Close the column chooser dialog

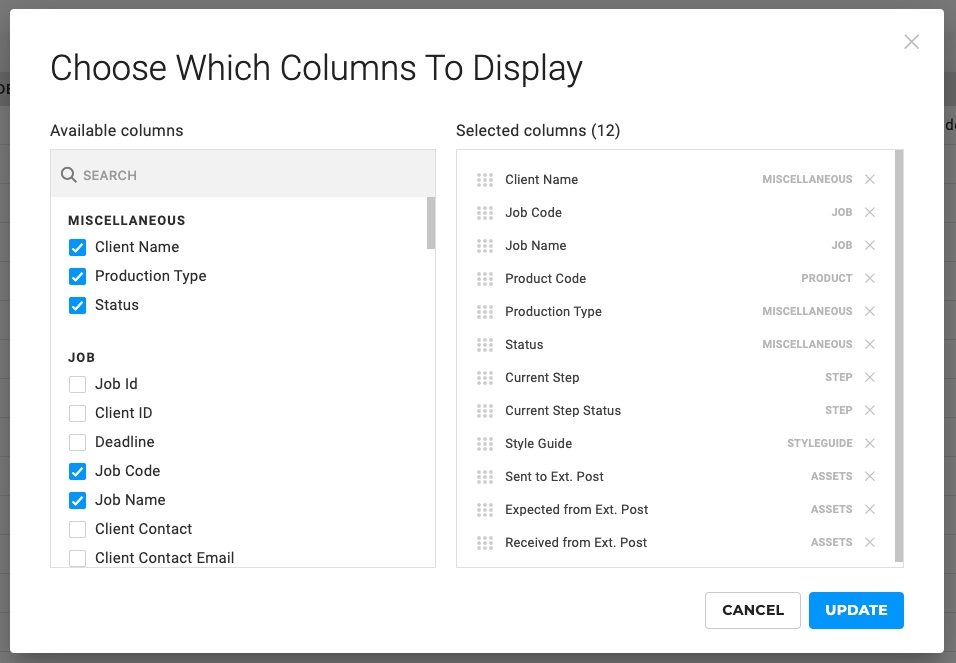click(x=911, y=42)
